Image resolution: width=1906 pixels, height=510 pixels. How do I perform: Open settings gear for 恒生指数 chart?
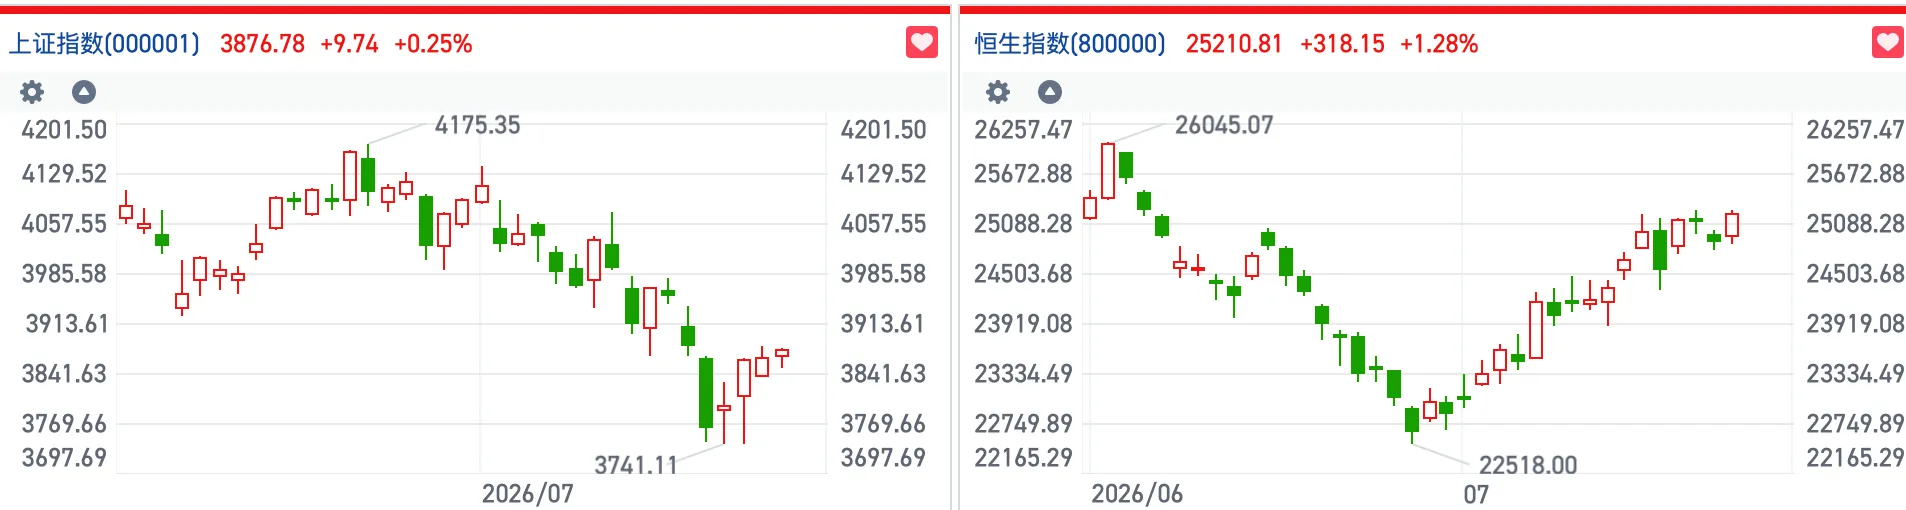pos(998,92)
